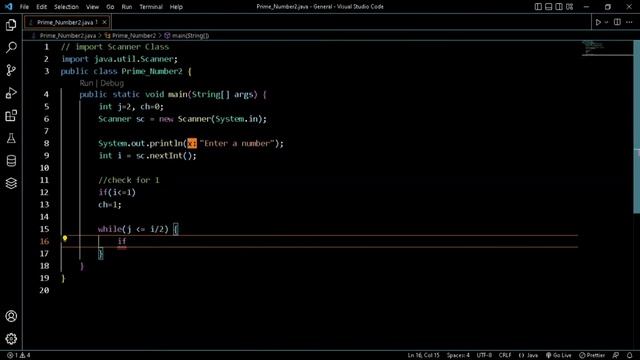
Task: Click the lightbulb quick fix icon
Action: [64, 238]
